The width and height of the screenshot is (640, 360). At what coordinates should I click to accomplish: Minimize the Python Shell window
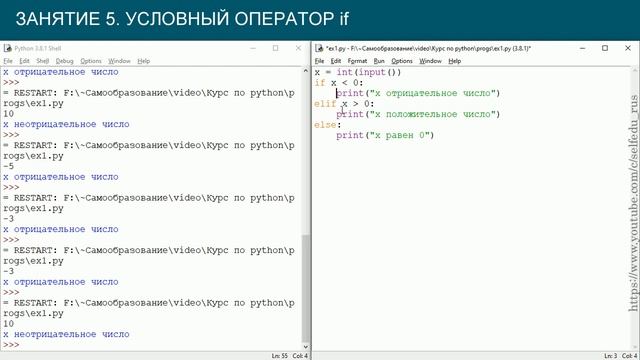click(253, 48)
